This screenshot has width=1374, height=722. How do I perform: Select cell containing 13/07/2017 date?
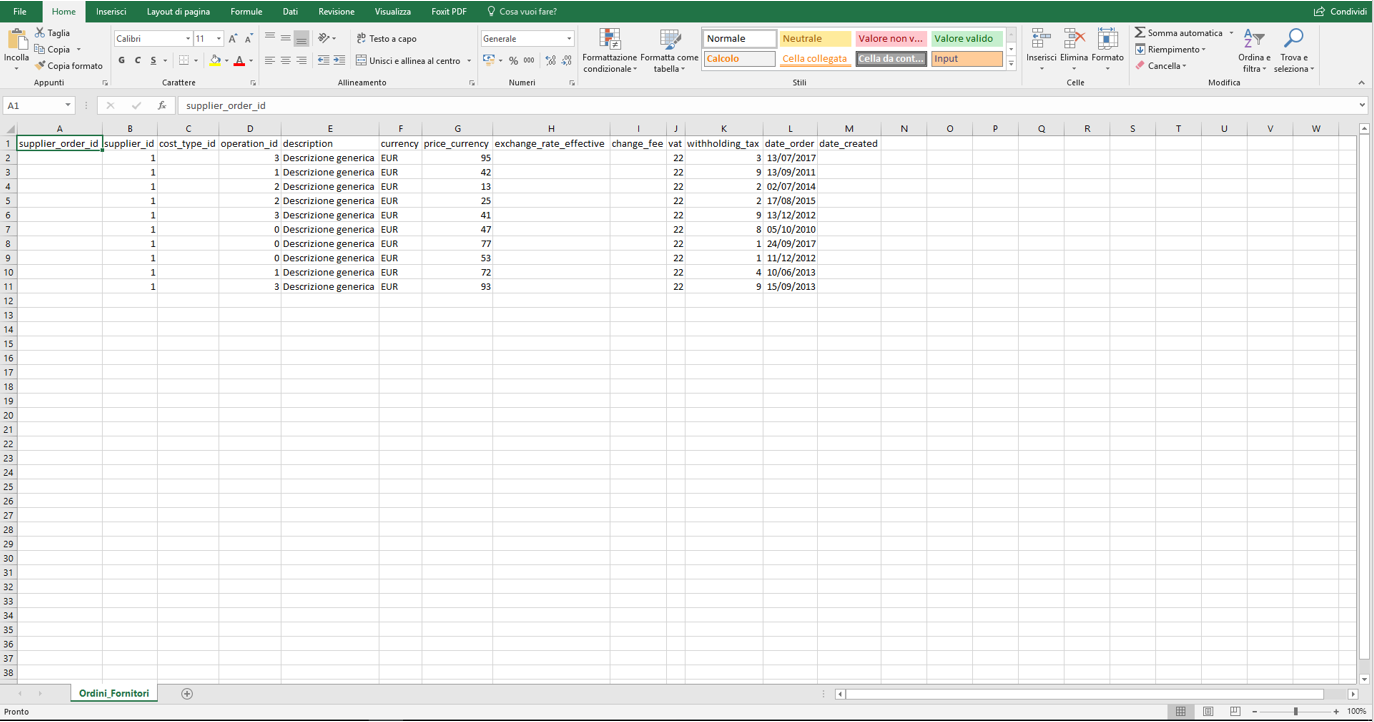(x=790, y=158)
